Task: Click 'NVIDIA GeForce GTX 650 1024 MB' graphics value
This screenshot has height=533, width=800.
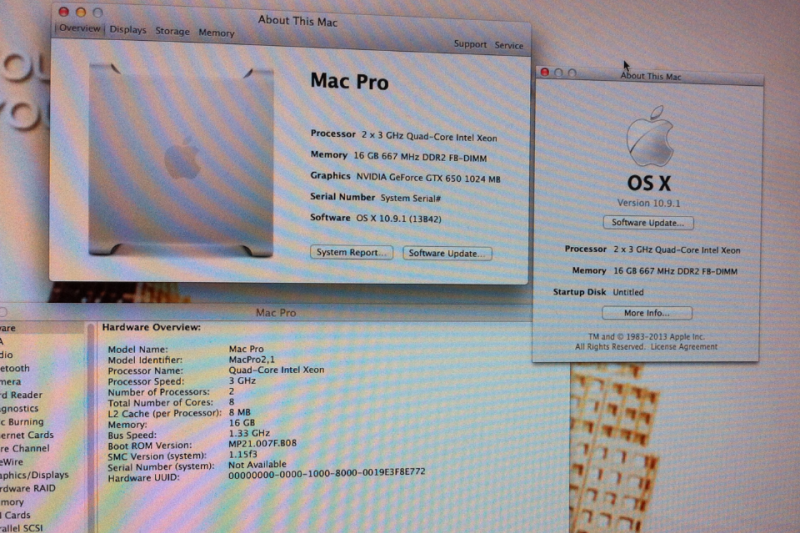Action: (428, 178)
